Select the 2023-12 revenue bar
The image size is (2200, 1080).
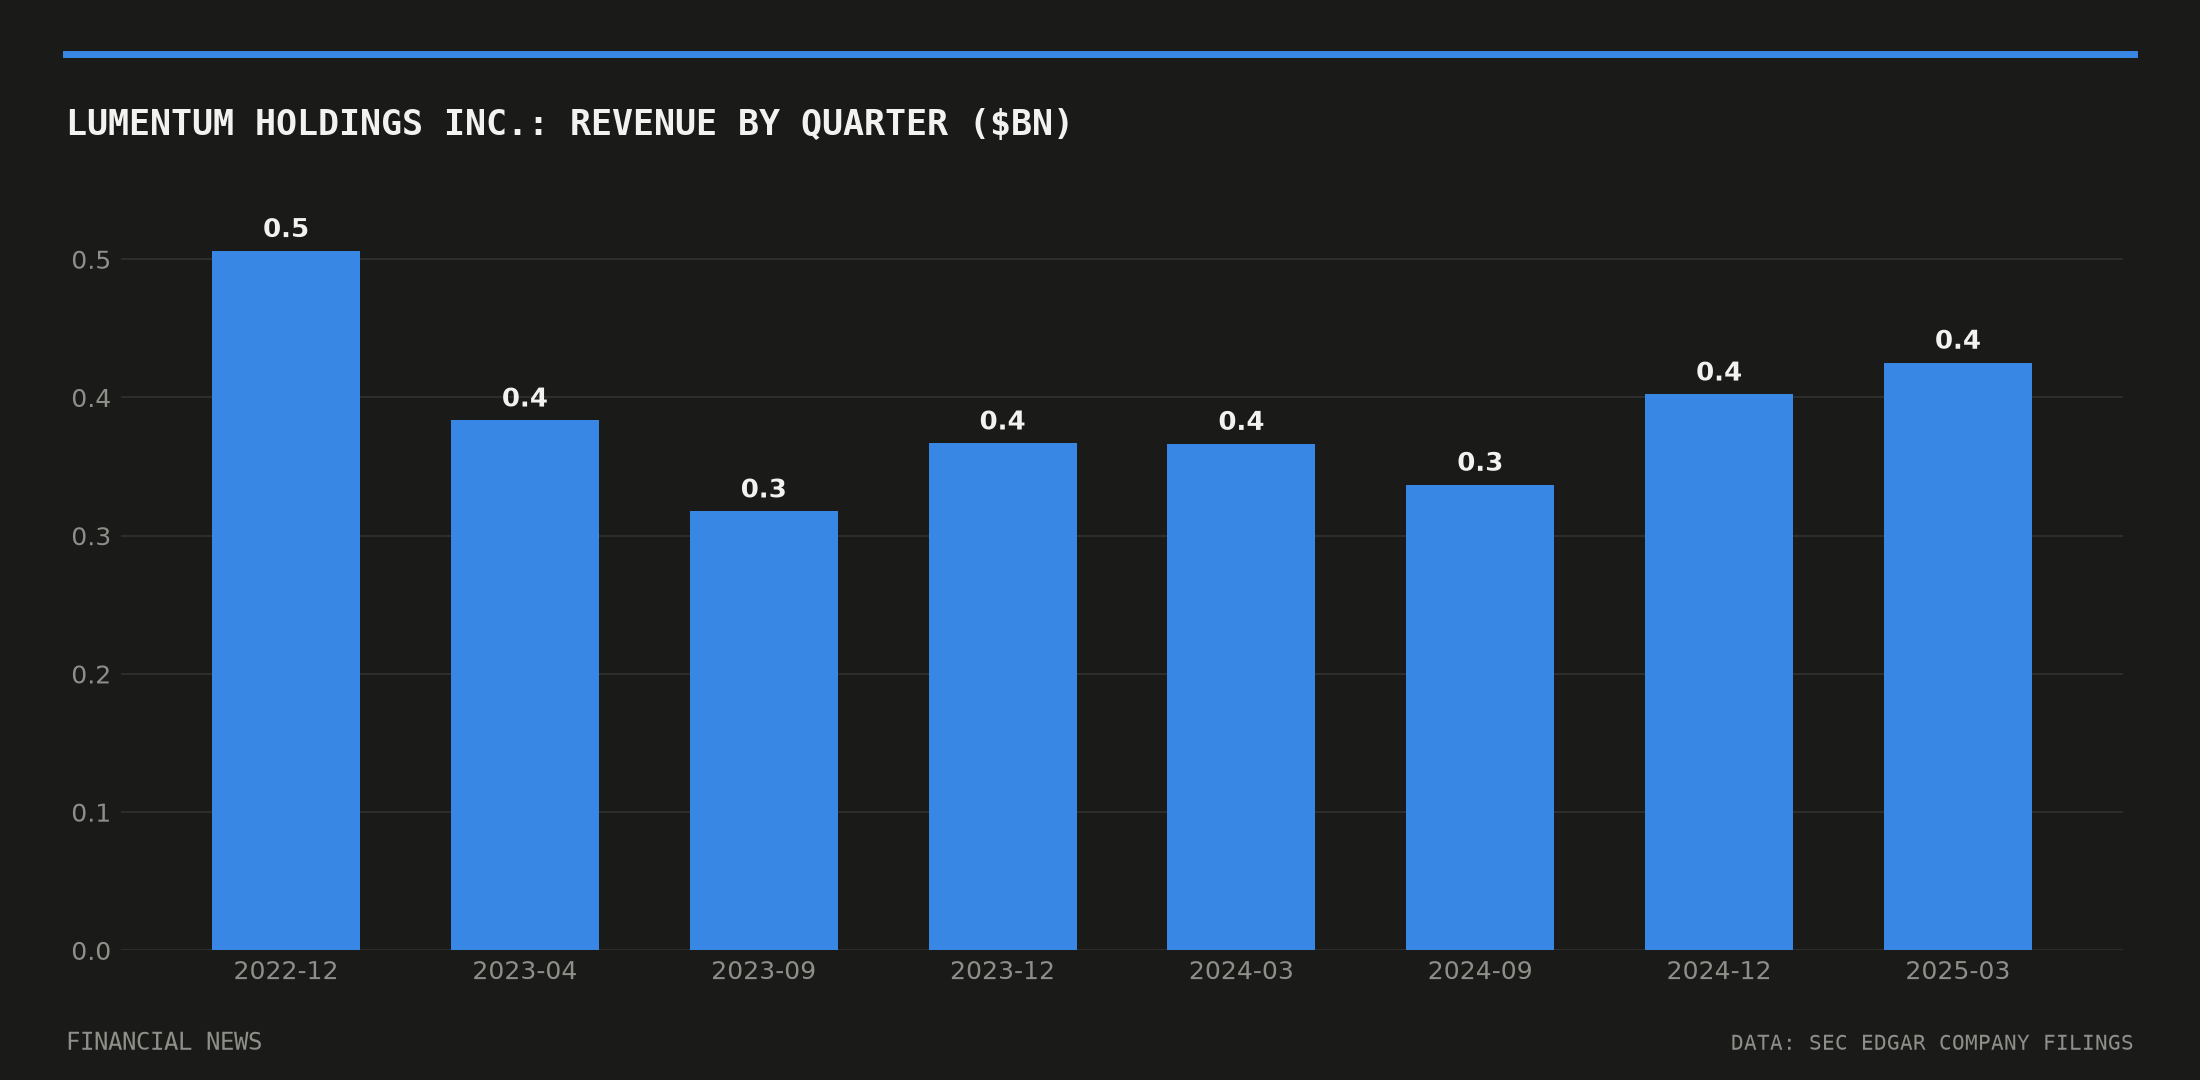tap(1003, 696)
